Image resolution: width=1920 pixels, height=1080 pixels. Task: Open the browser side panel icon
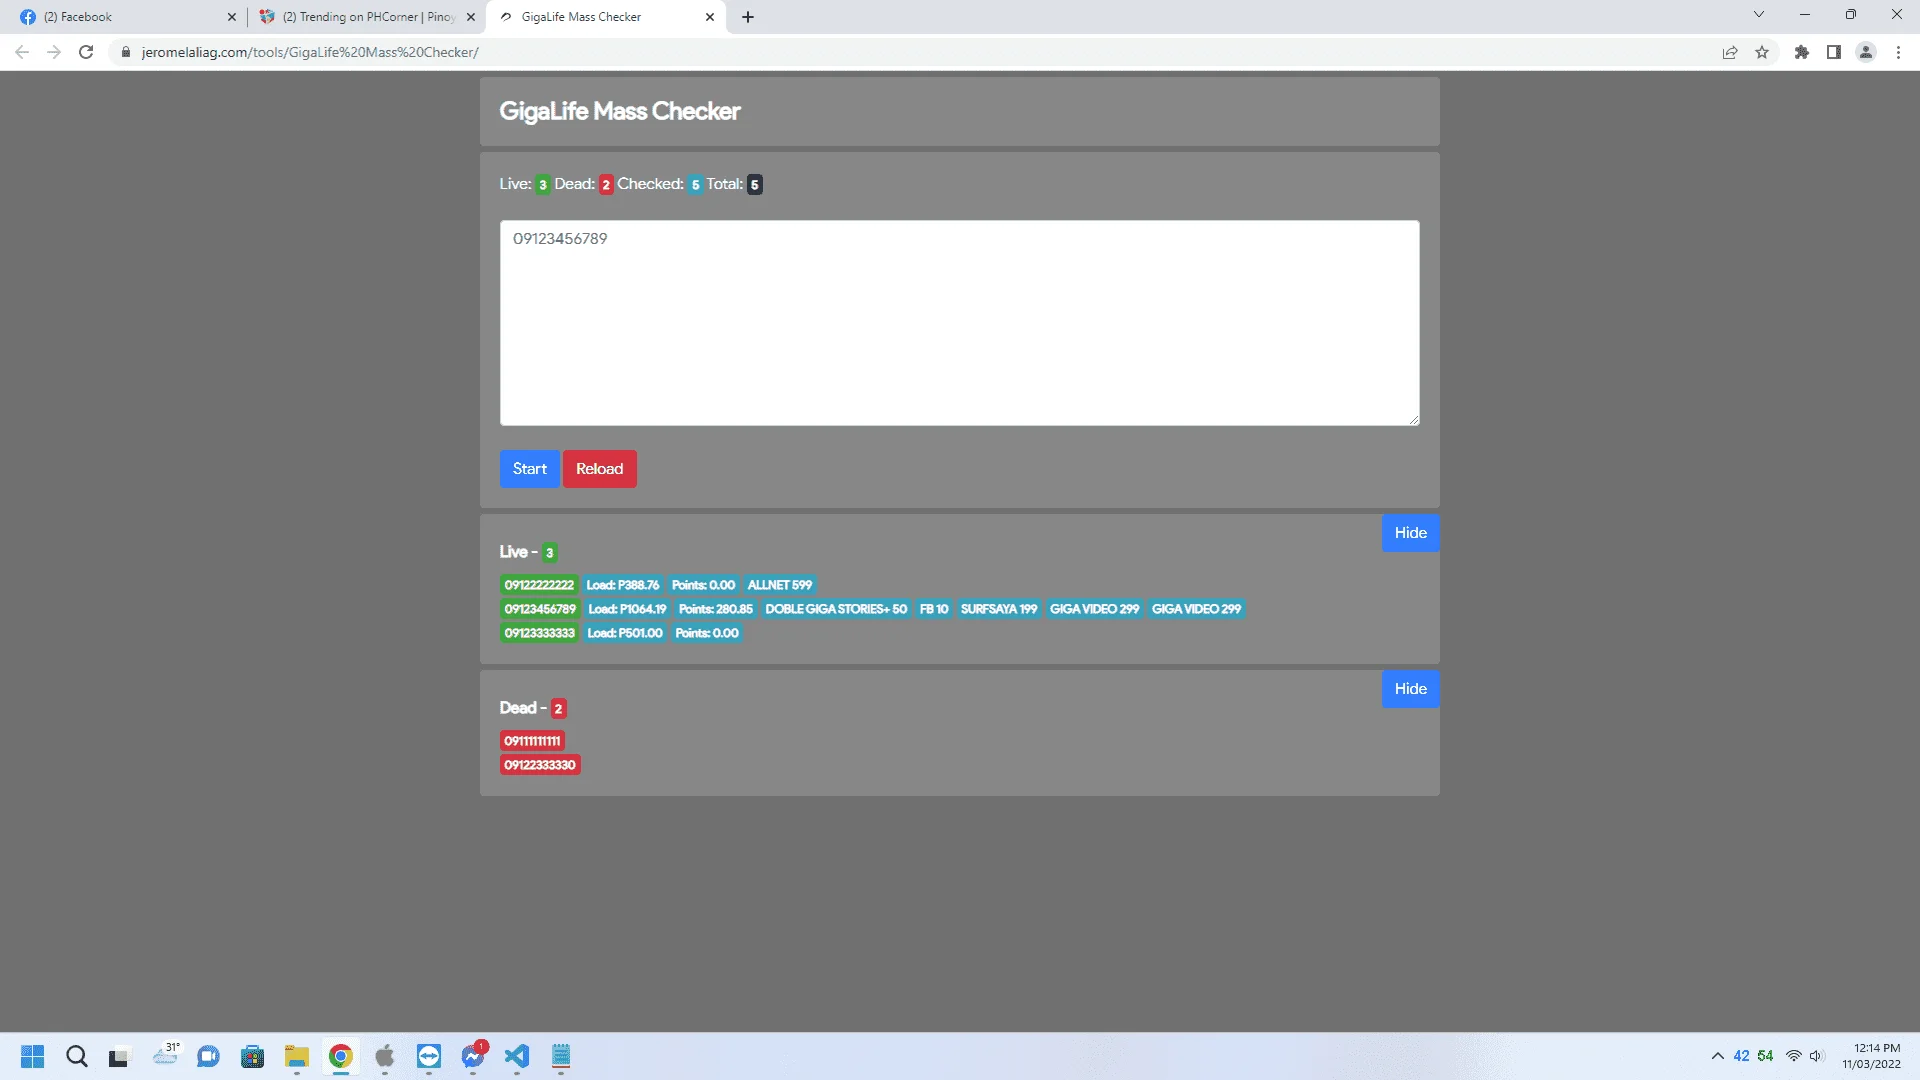(x=1834, y=52)
